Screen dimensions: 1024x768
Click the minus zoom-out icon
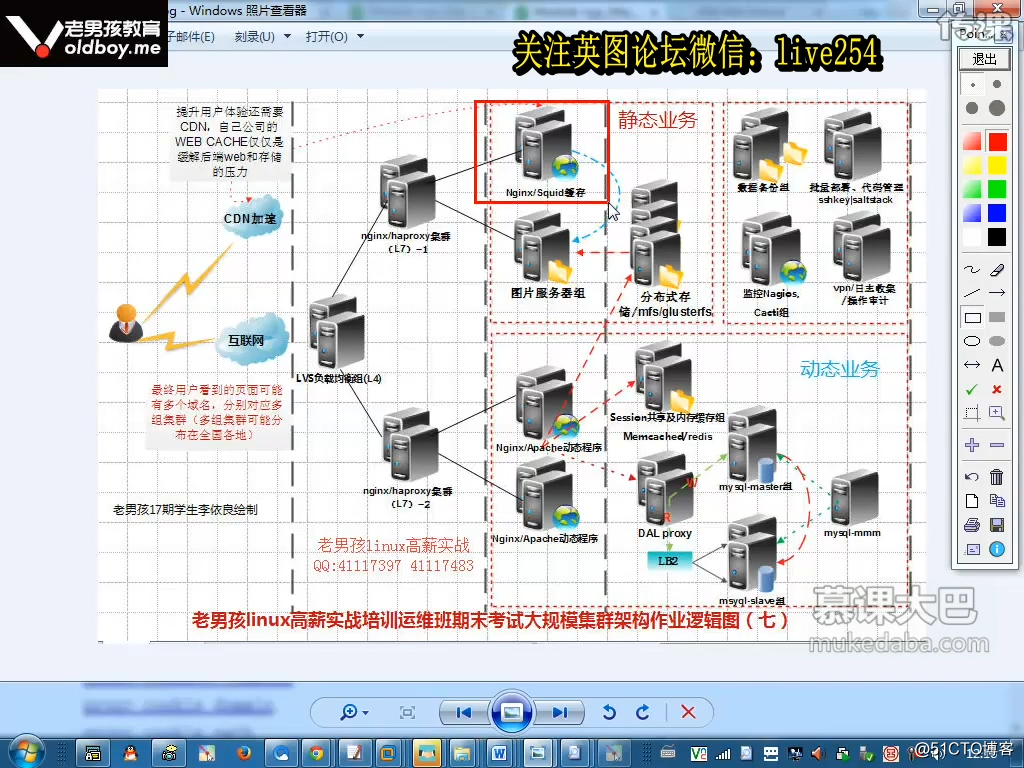pos(997,445)
